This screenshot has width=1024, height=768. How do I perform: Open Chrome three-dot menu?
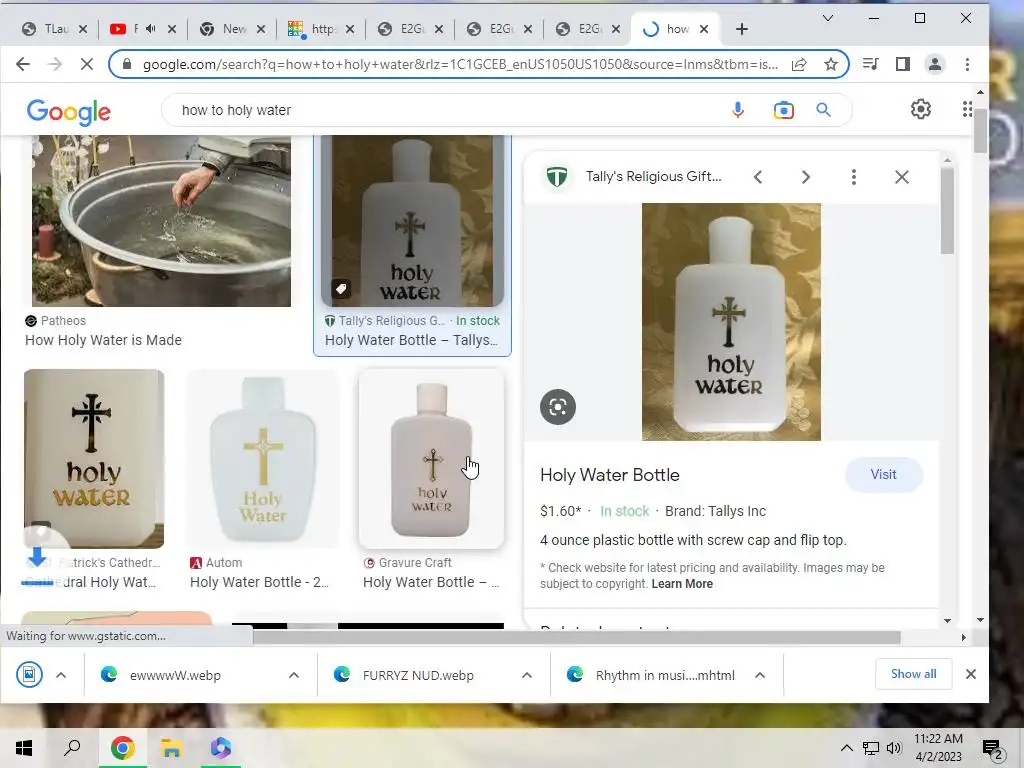pyautogui.click(x=967, y=64)
